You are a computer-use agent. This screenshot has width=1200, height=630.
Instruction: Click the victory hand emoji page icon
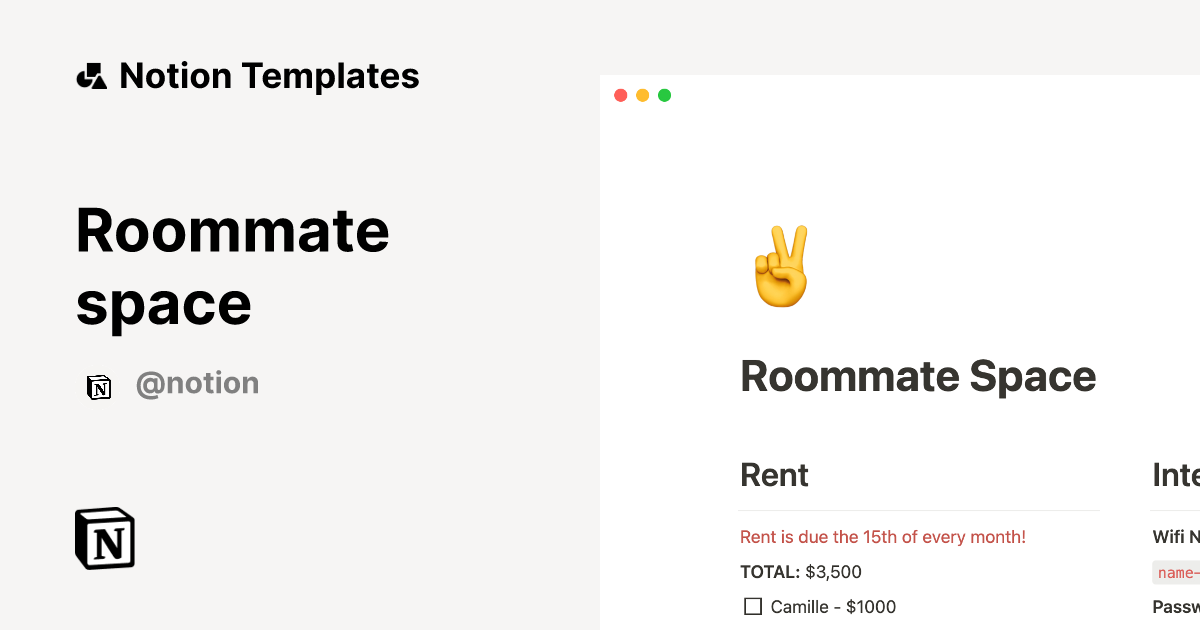[781, 267]
